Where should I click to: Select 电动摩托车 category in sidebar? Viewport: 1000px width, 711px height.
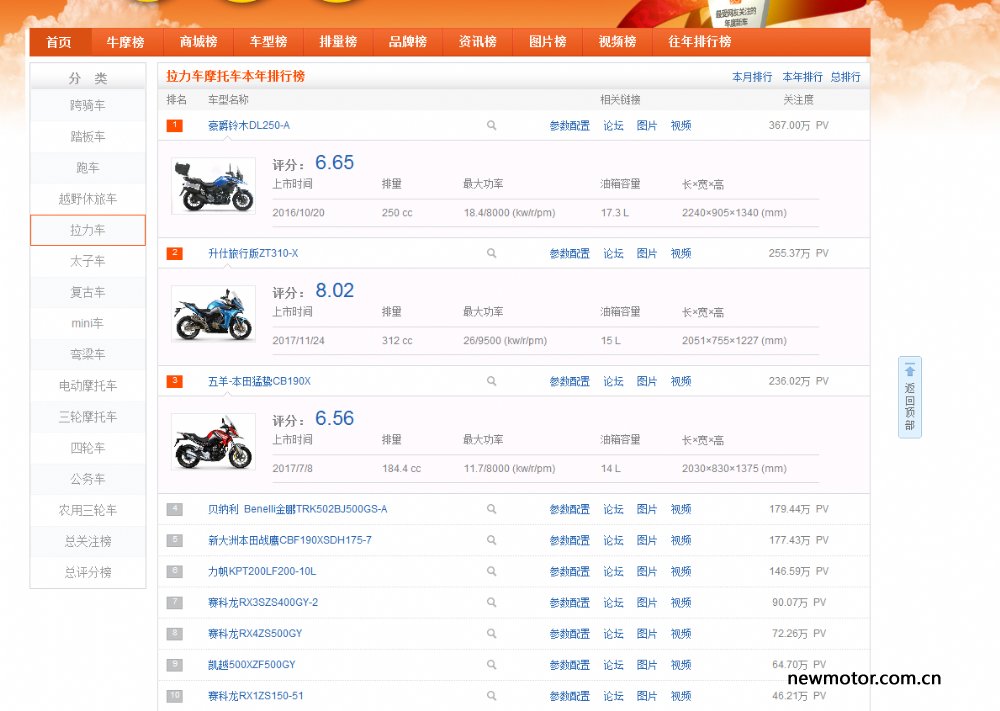coord(88,386)
